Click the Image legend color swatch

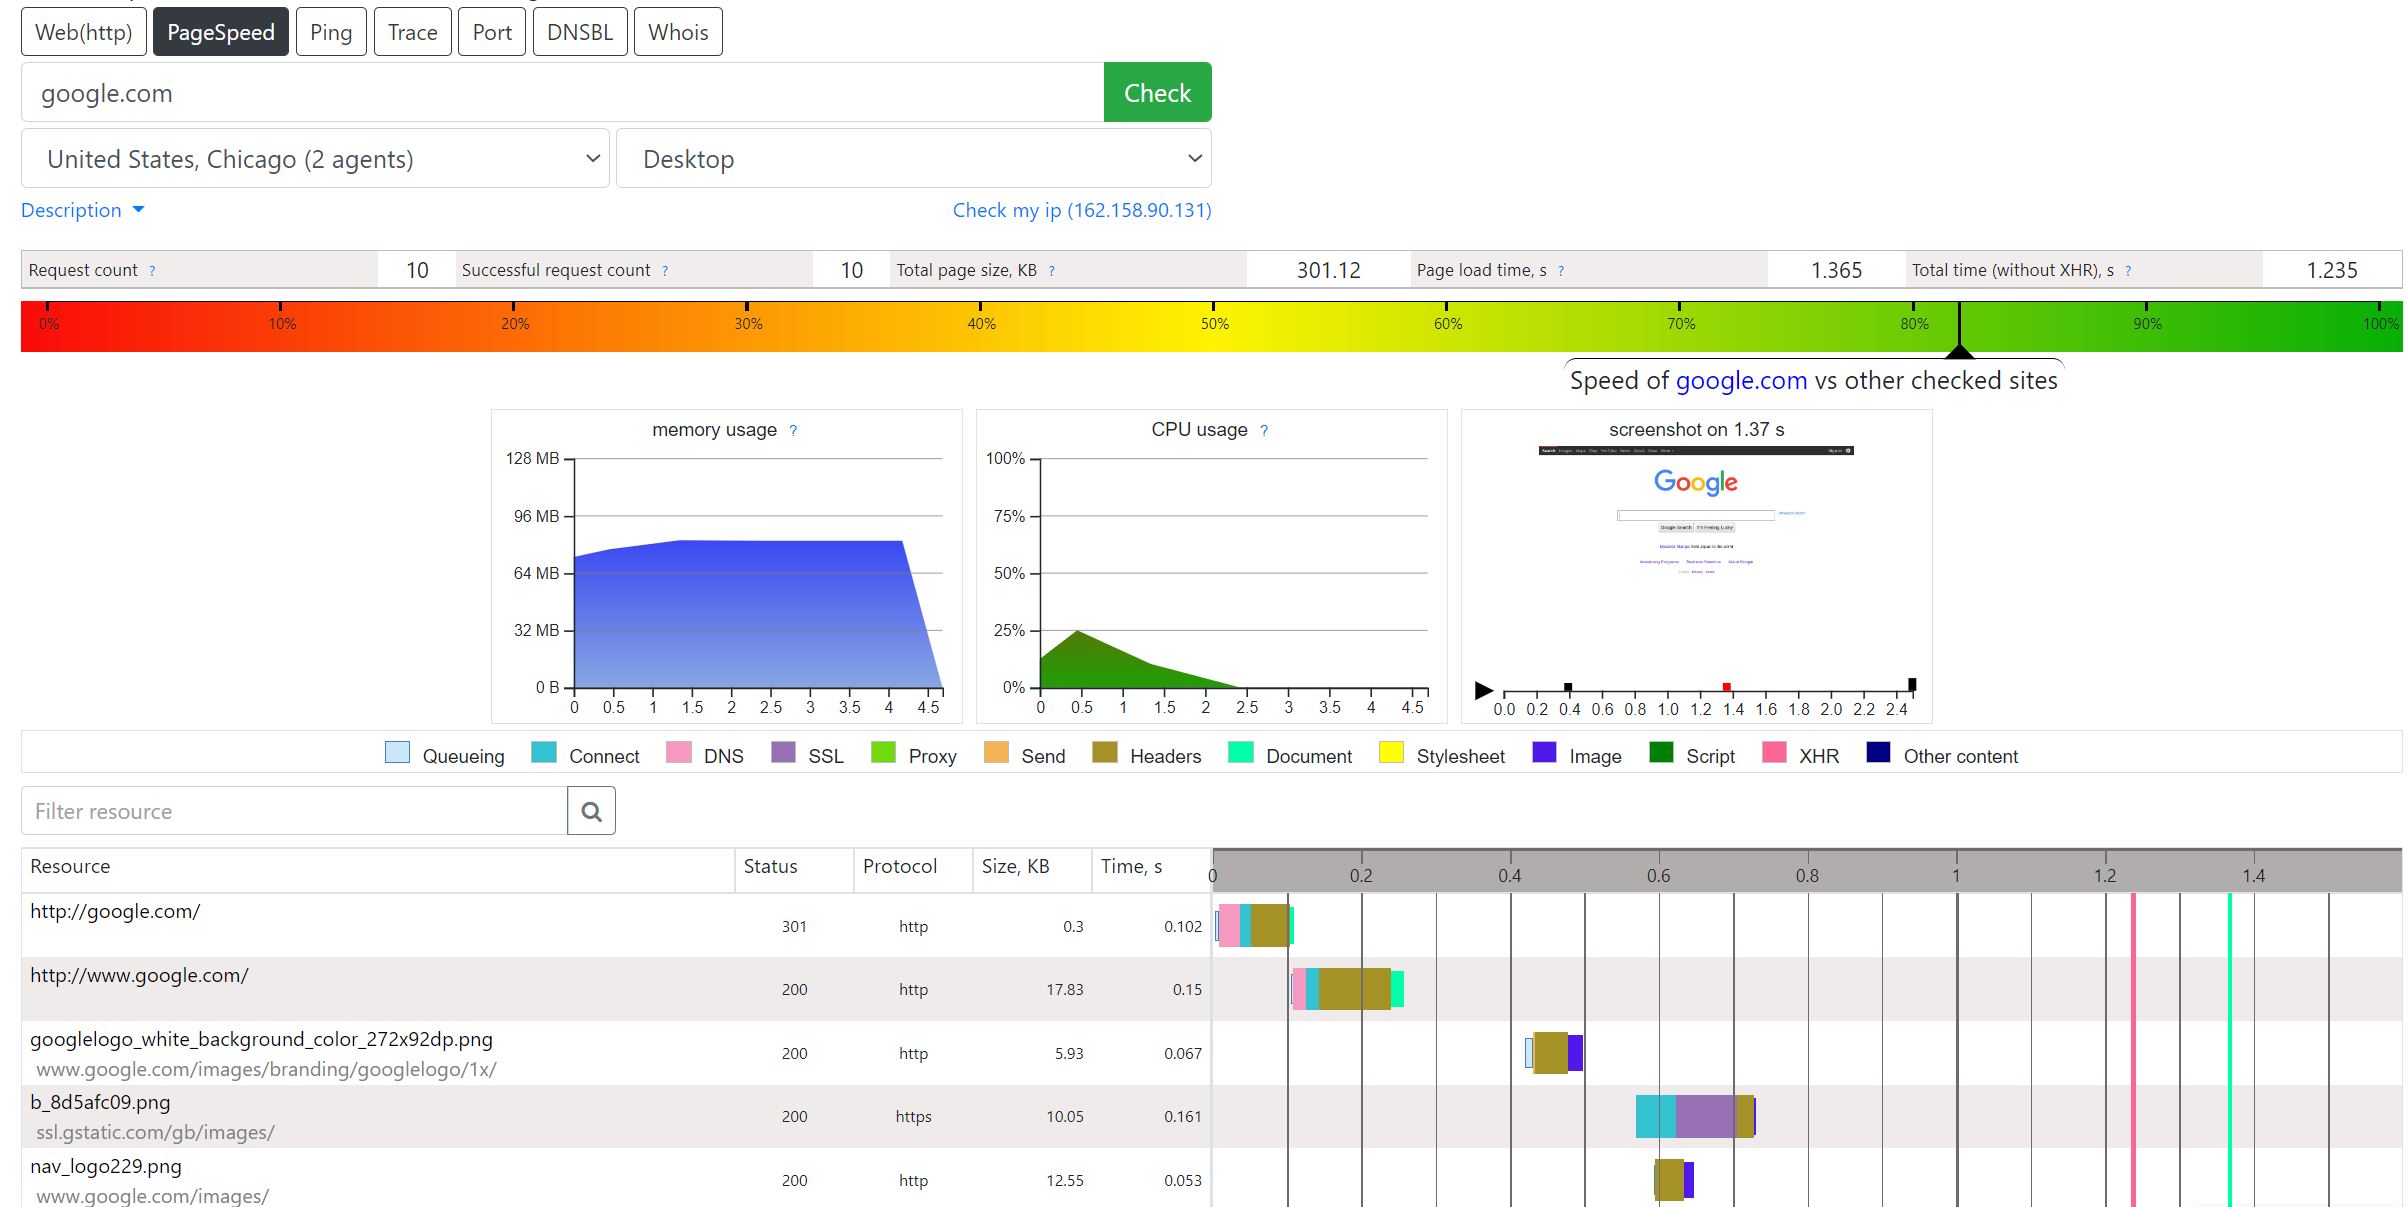(1545, 753)
